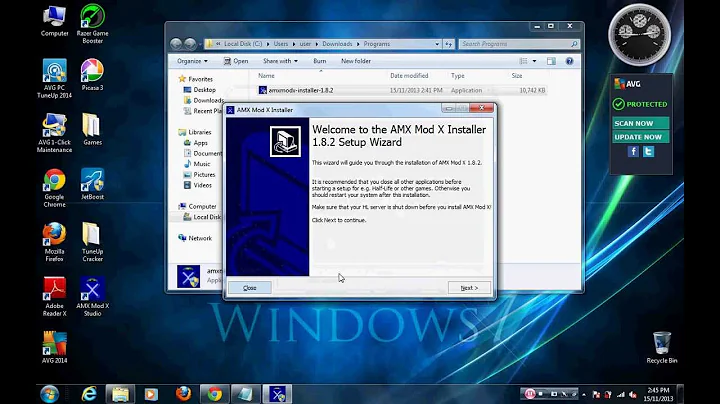
Task: Open Mozilla Firefox desktop shortcut
Action: 54,242
